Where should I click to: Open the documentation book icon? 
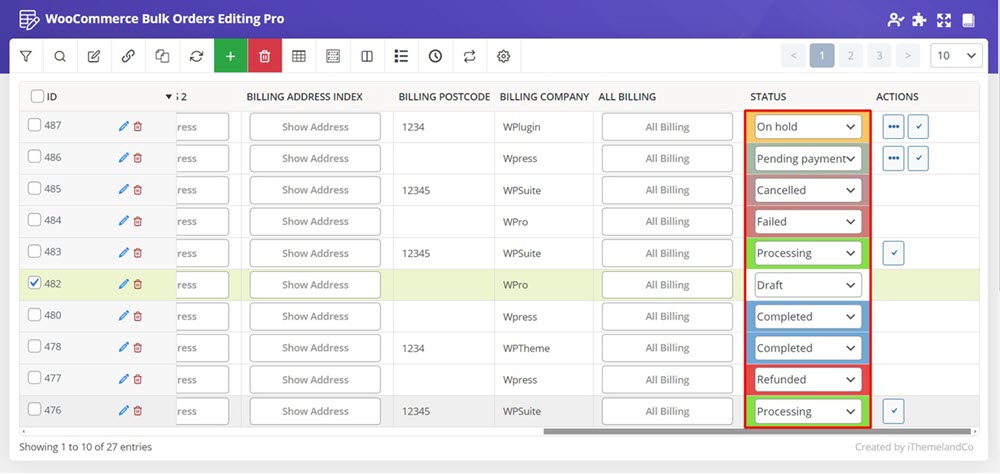pyautogui.click(x=969, y=20)
